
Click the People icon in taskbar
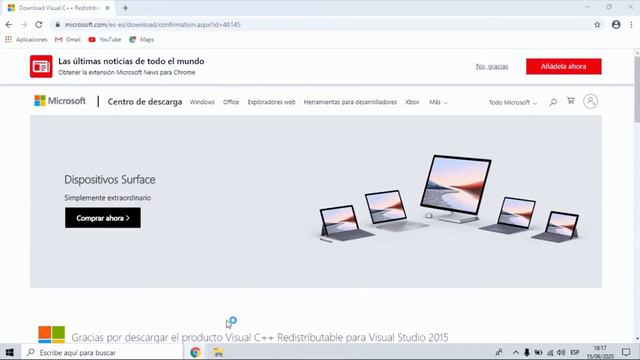click(499, 353)
